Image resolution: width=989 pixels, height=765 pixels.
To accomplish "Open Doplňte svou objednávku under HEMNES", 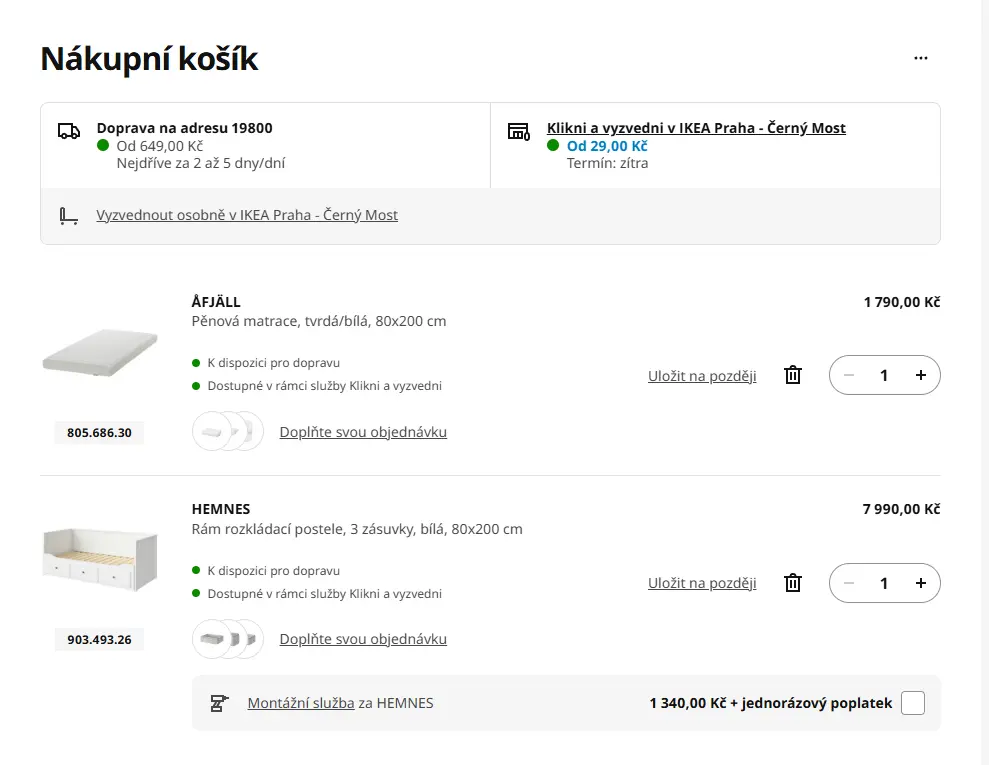I will 363,639.
